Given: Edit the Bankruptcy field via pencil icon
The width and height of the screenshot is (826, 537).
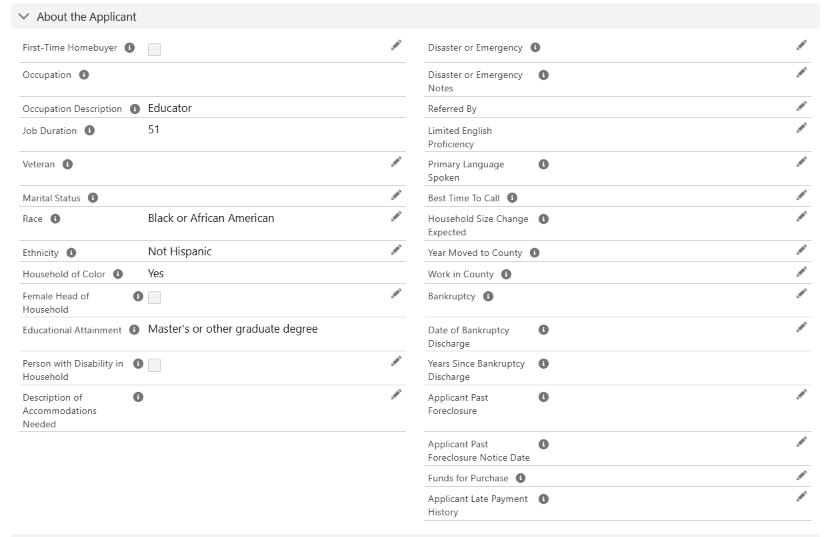Looking at the screenshot, I should pos(801,293).
